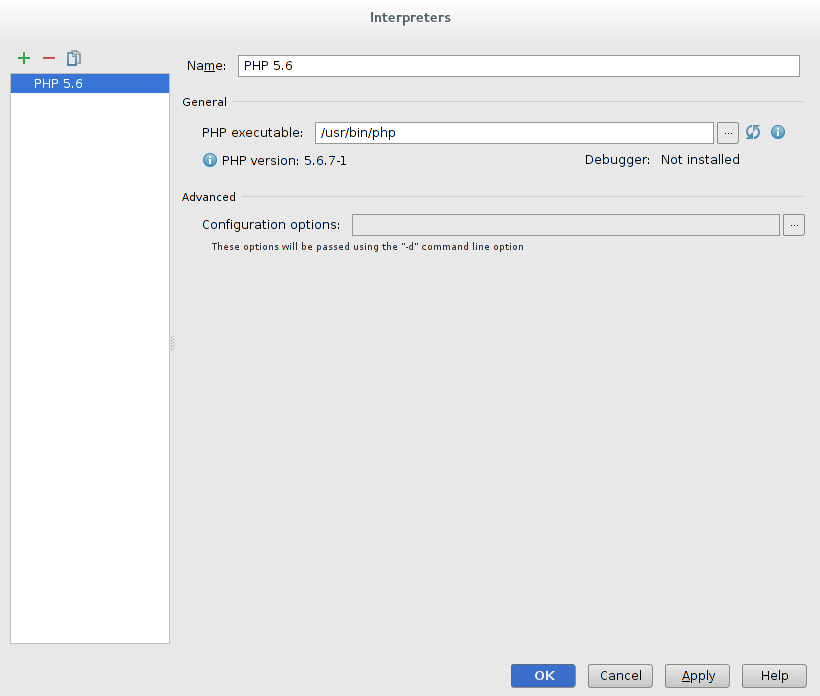Apply the interpreter settings
Screen dimensions: 820x696
[x=698, y=676]
